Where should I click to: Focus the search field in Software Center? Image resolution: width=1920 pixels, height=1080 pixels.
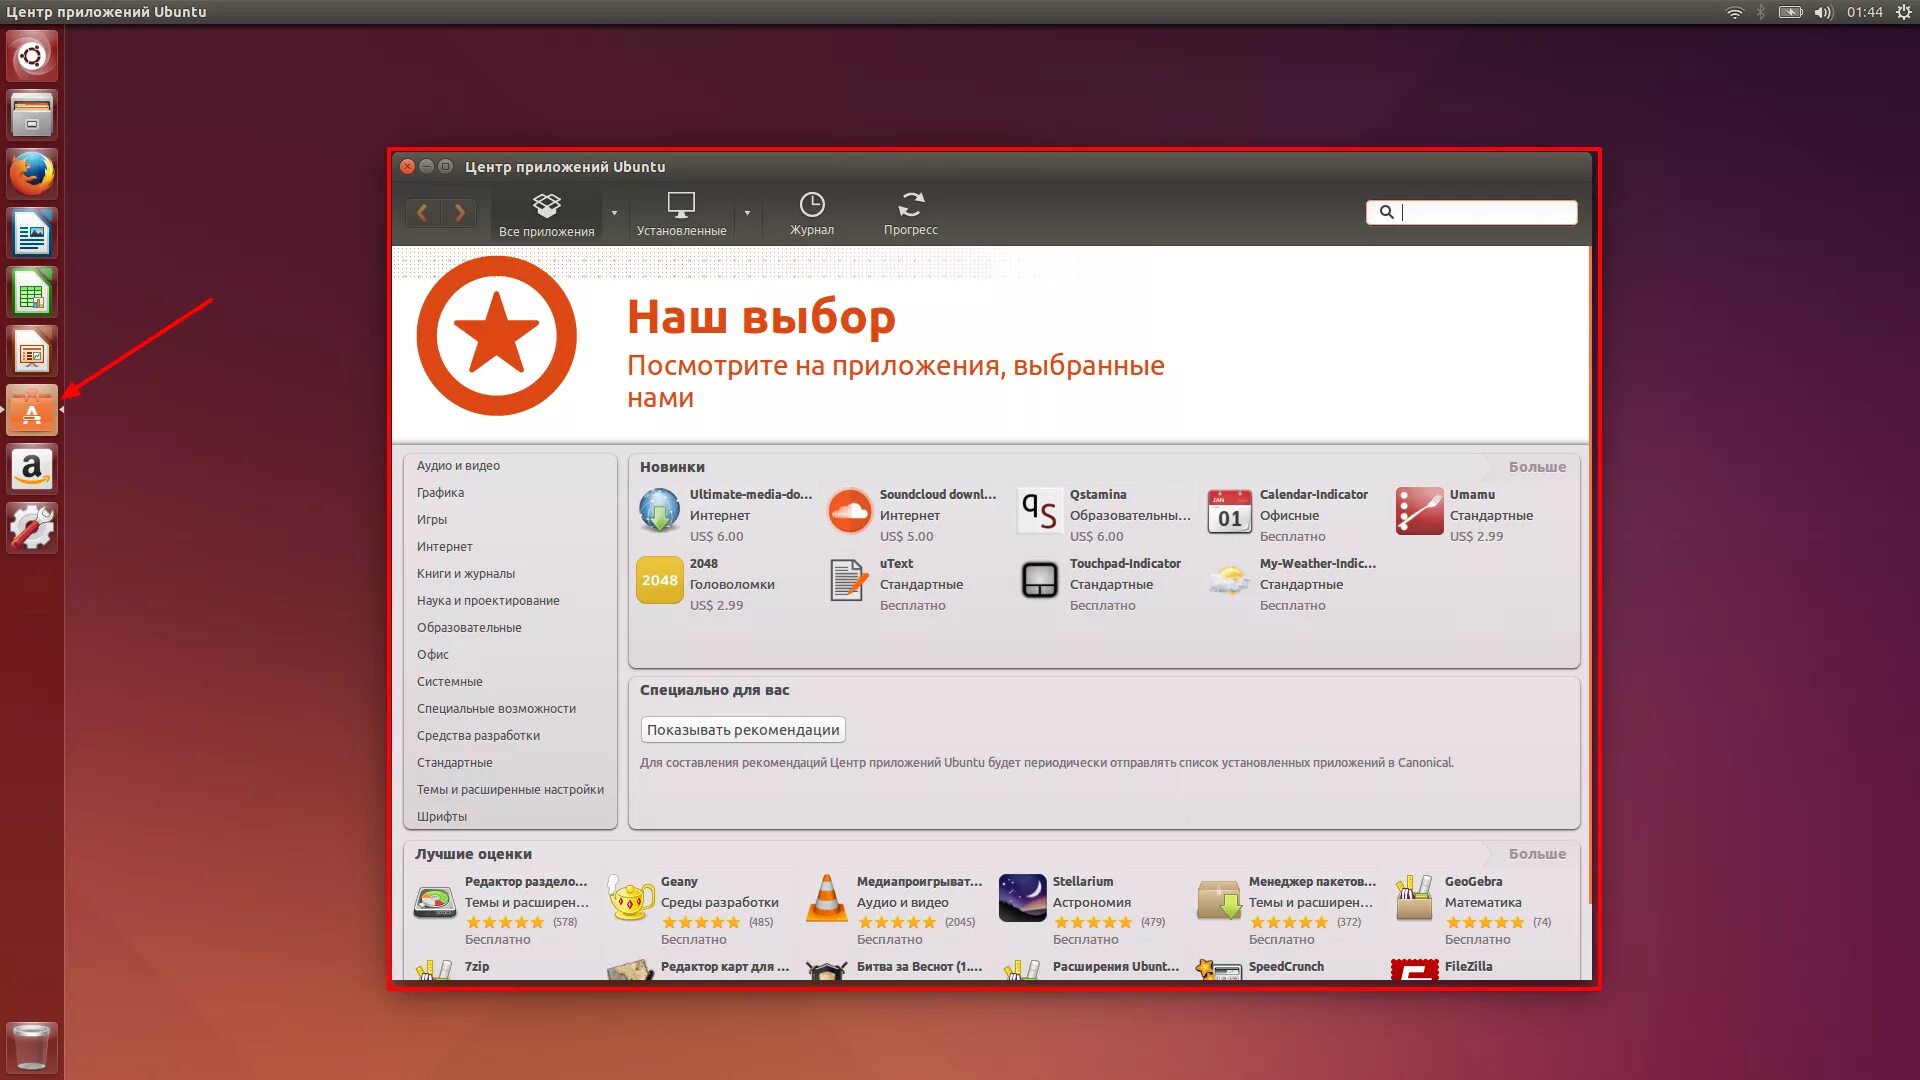[x=1471, y=212]
